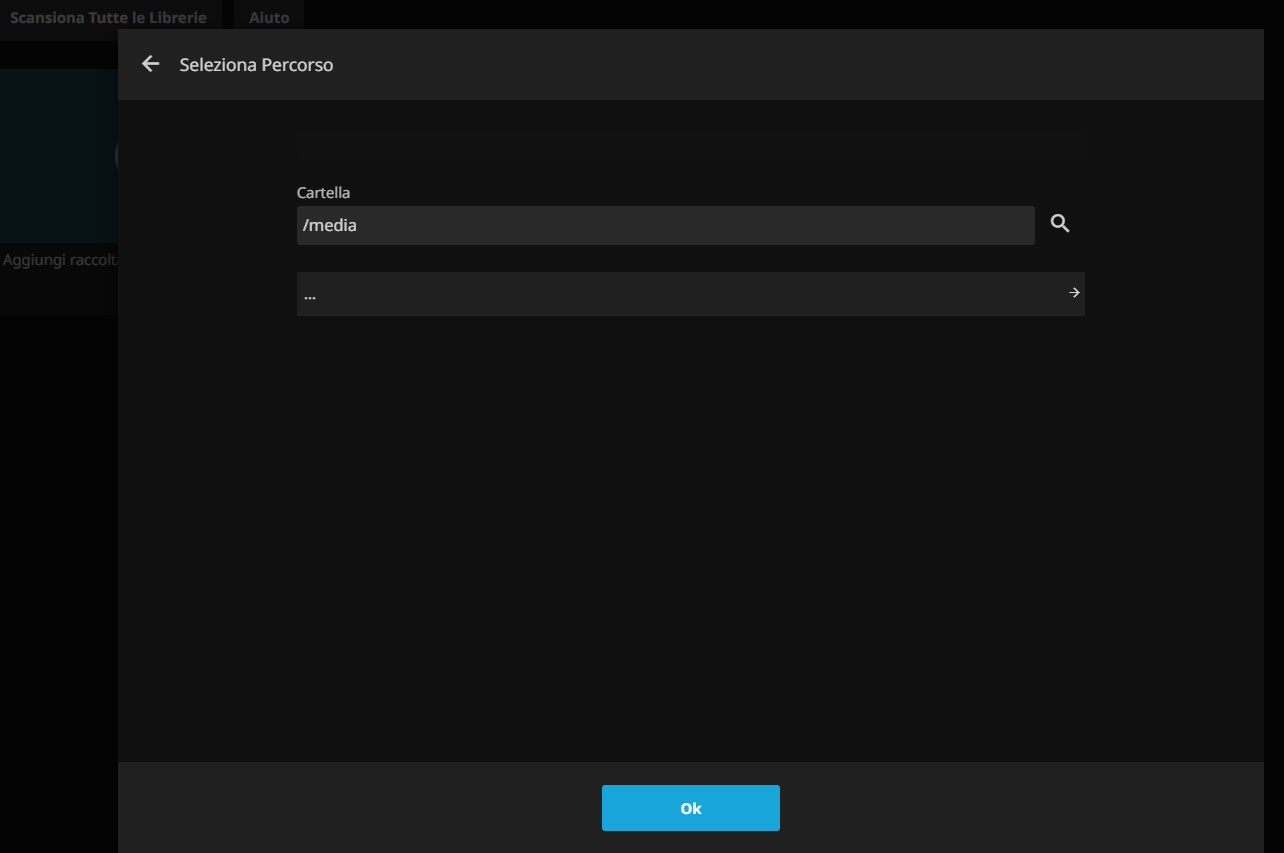Click Scansiona Tutte le Librerie button

coord(108,18)
